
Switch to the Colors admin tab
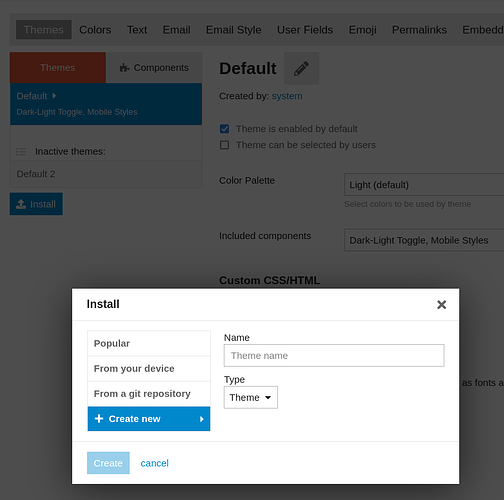pos(95,30)
